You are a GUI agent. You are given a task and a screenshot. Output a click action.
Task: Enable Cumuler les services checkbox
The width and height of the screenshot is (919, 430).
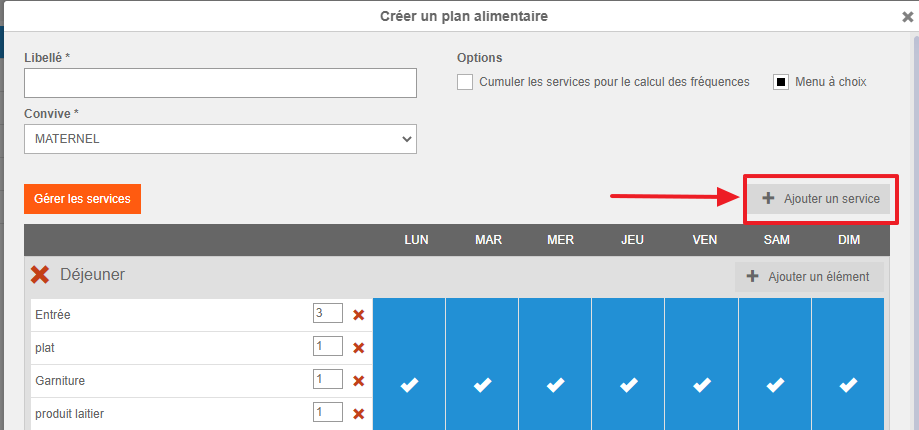pyautogui.click(x=465, y=82)
